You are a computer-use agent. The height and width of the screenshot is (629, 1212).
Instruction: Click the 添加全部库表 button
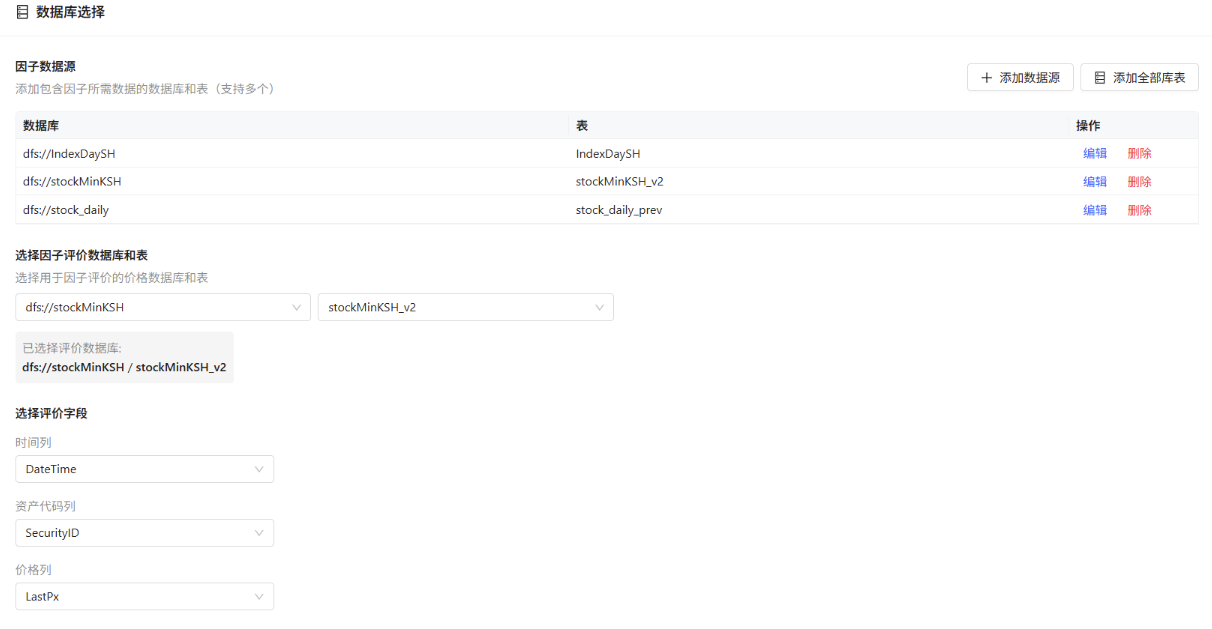tap(1139, 78)
